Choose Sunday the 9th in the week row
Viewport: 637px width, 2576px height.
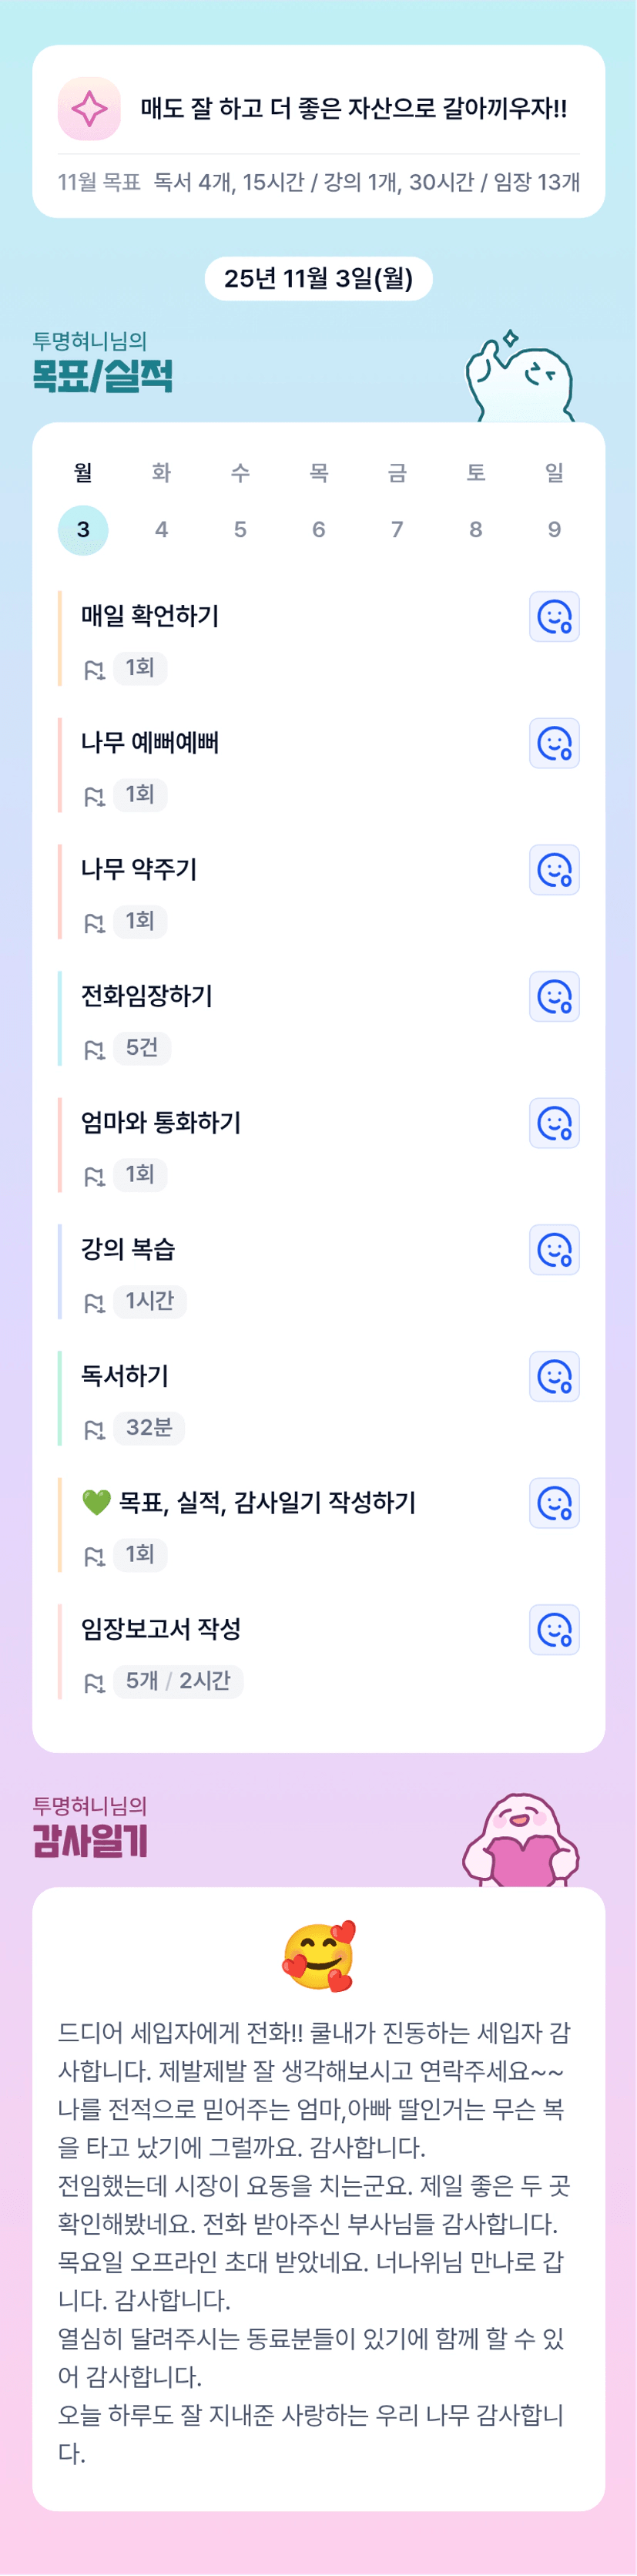pyautogui.click(x=554, y=529)
